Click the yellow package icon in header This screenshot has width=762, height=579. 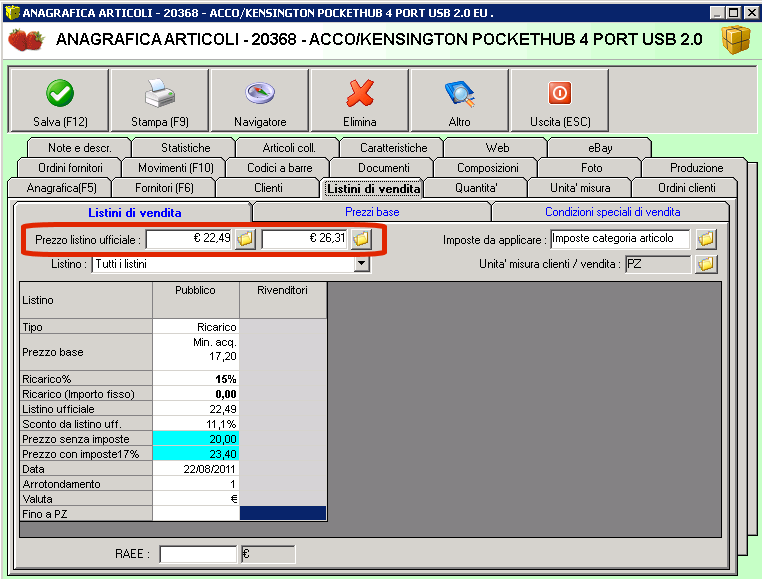735,39
